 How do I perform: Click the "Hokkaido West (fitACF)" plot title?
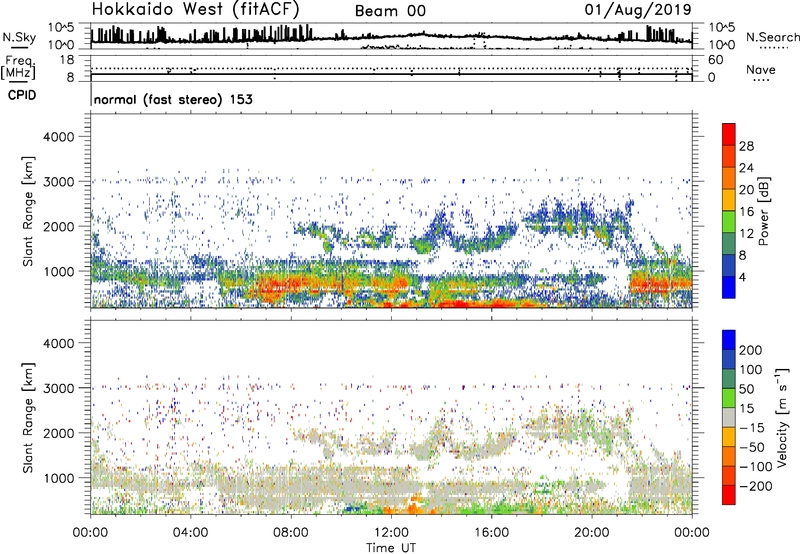pos(195,9)
